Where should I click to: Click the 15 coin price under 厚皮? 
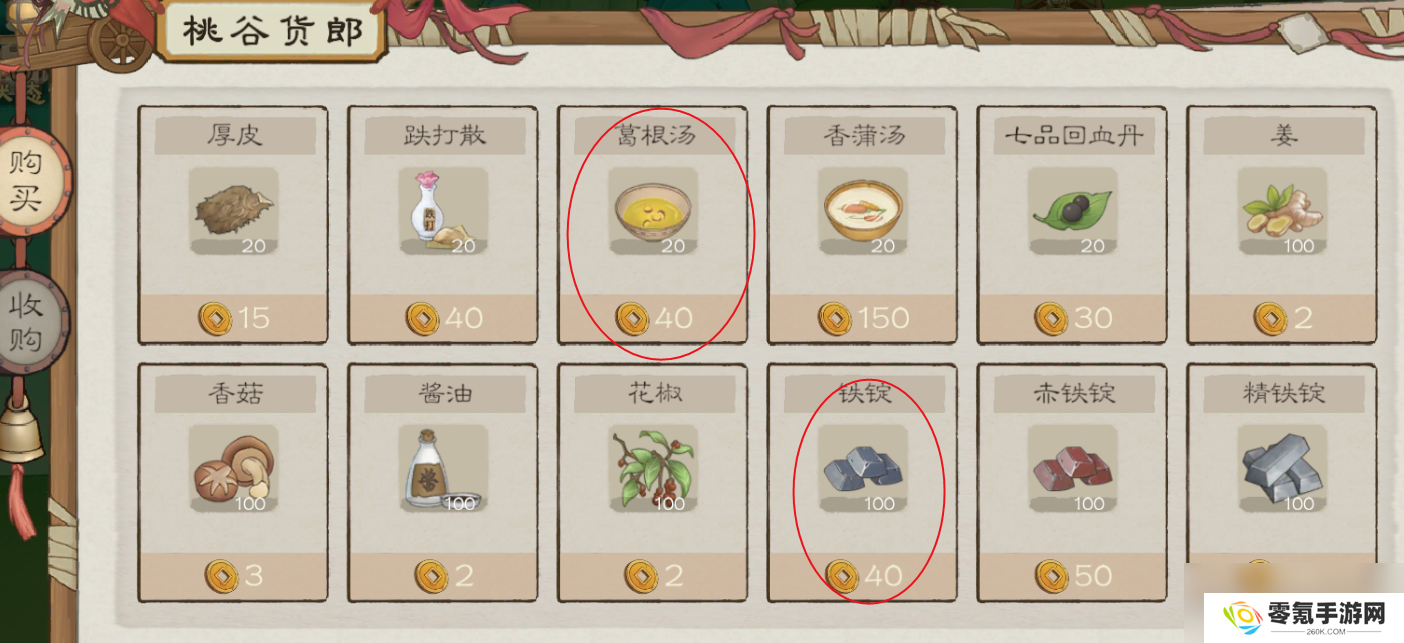[234, 318]
